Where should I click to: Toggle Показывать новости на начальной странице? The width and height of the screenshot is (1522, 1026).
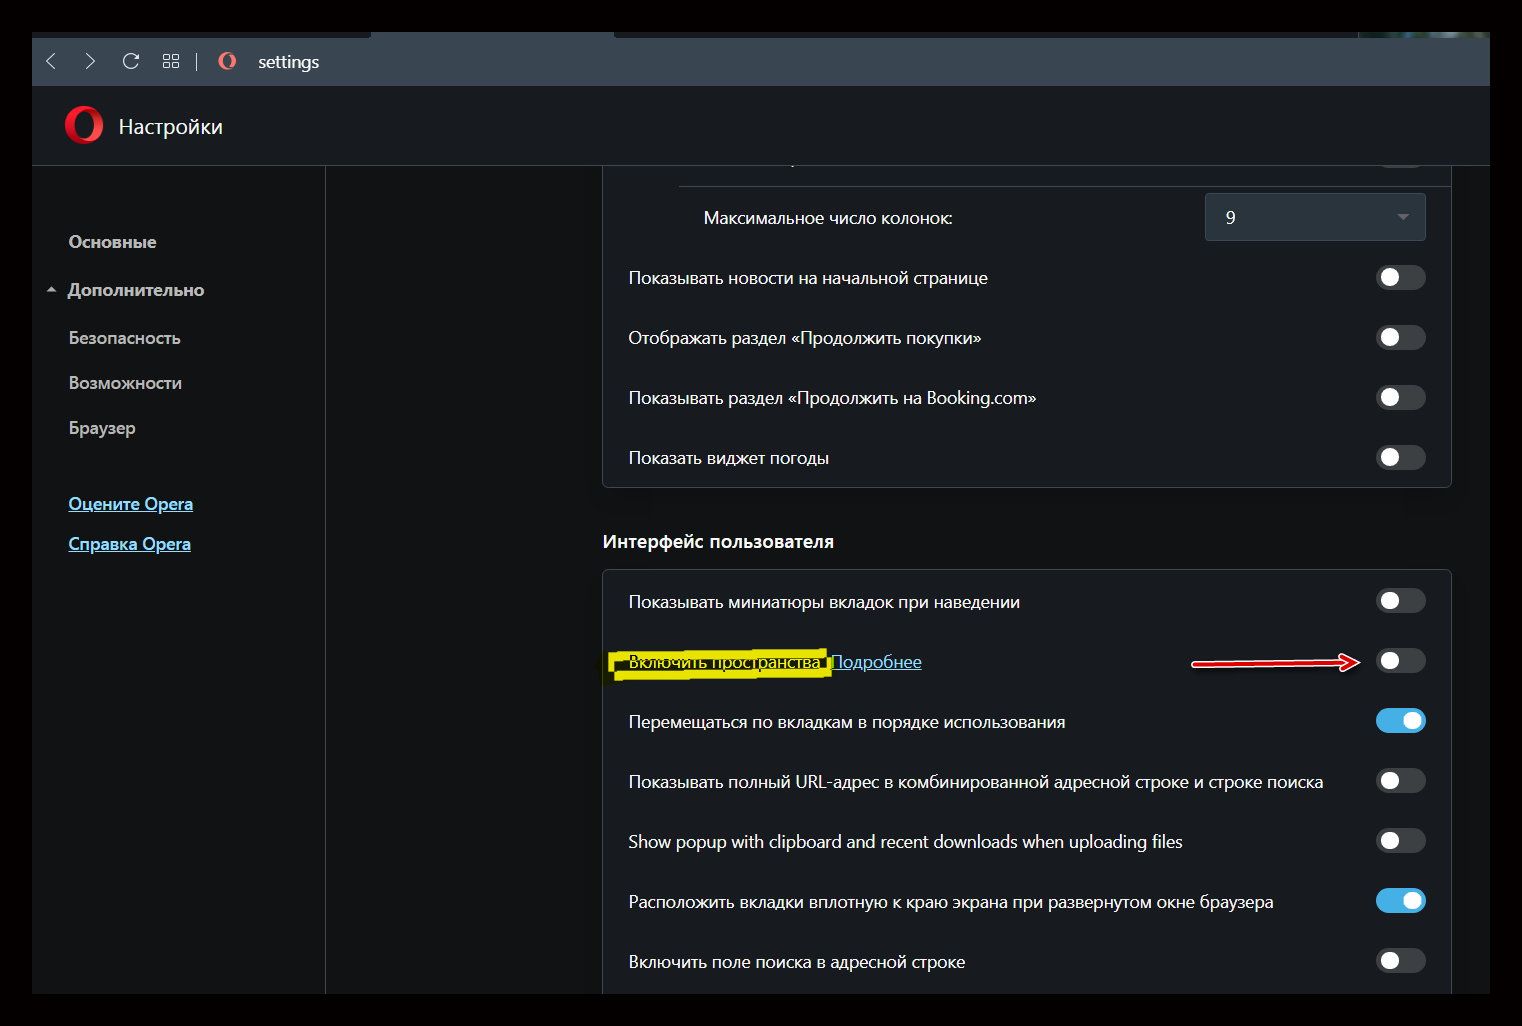tap(1401, 277)
